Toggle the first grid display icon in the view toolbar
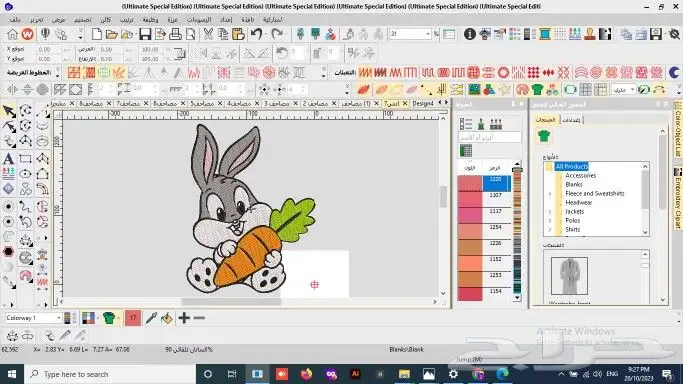Screen dimensions: 683x384 585,90
